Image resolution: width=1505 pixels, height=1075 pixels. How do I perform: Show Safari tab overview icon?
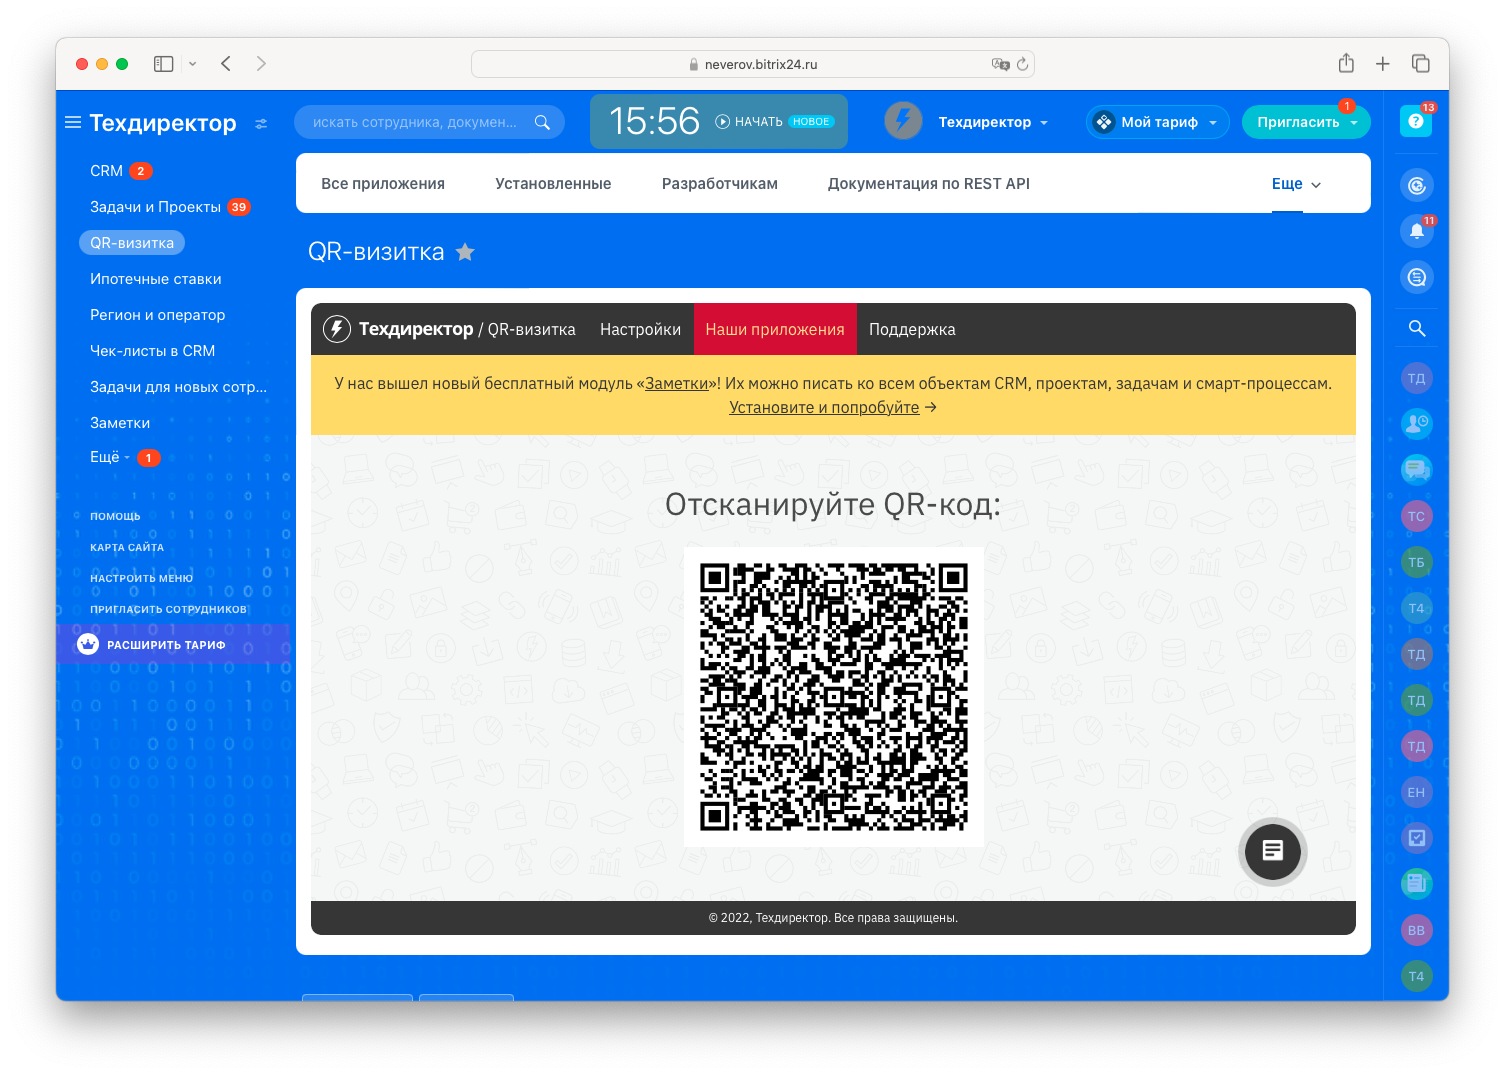[1420, 63]
